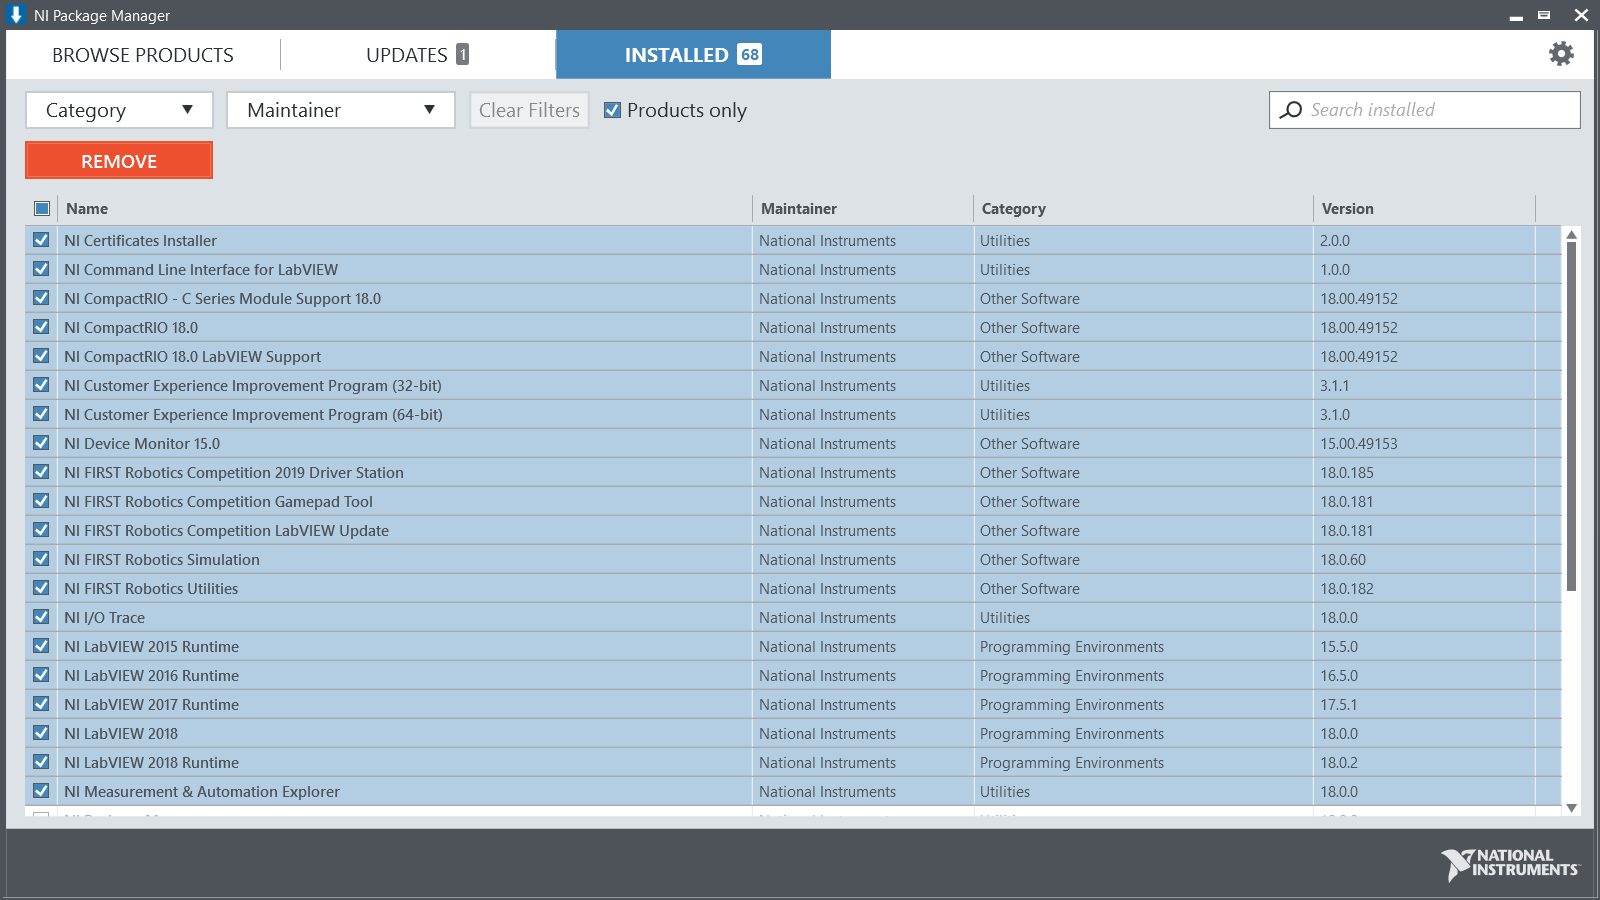
Task: Open the settings gear
Action: tap(1560, 54)
